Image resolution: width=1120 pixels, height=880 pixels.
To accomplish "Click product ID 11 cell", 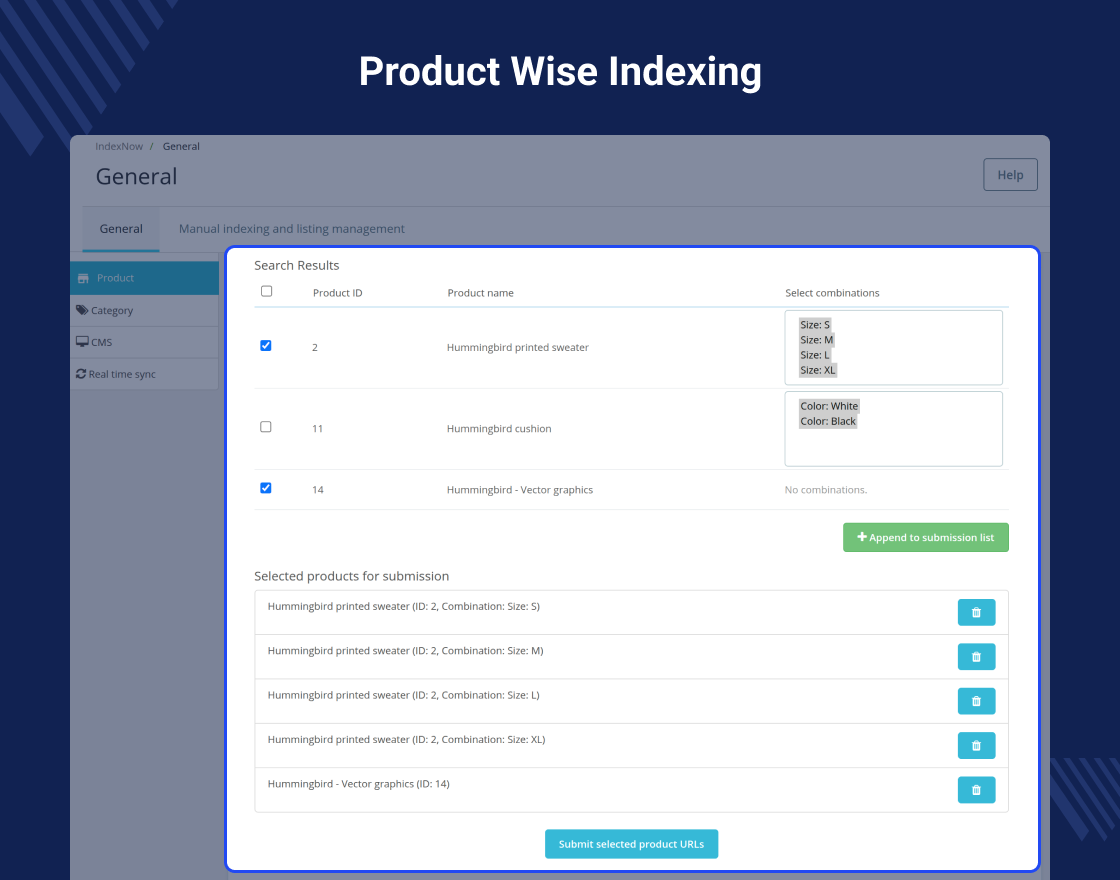I will (317, 429).
